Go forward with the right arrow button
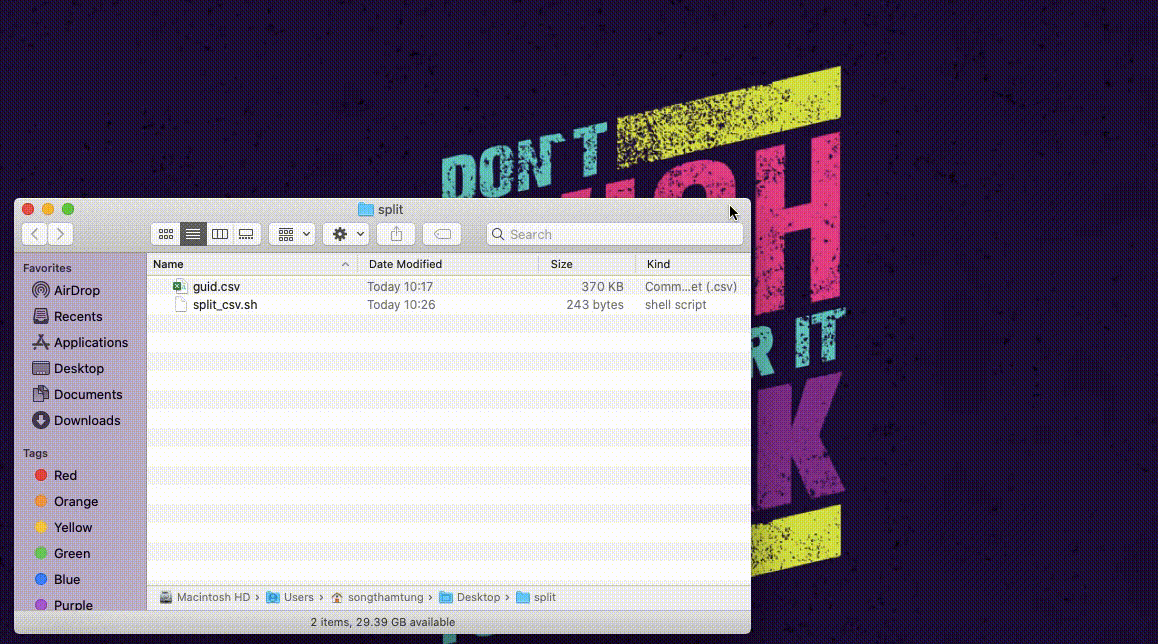 click(61, 234)
